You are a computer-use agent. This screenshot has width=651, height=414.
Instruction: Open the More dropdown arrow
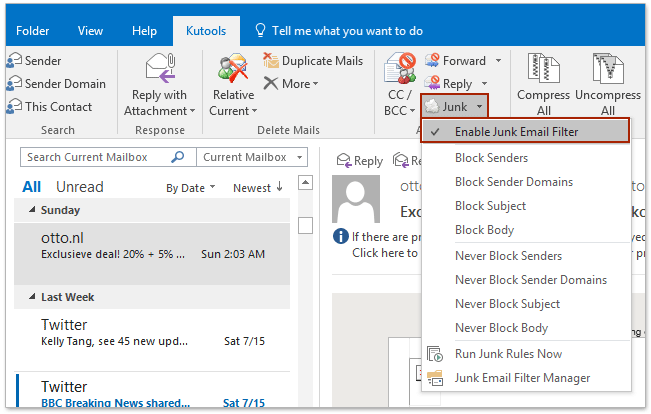pyautogui.click(x=316, y=84)
